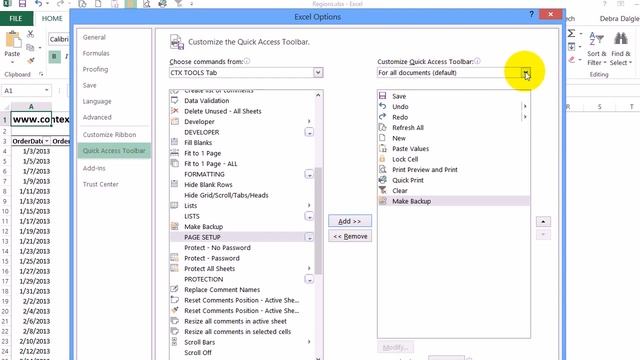Select Paste Values in right list
640x360 pixels.
[453, 149]
